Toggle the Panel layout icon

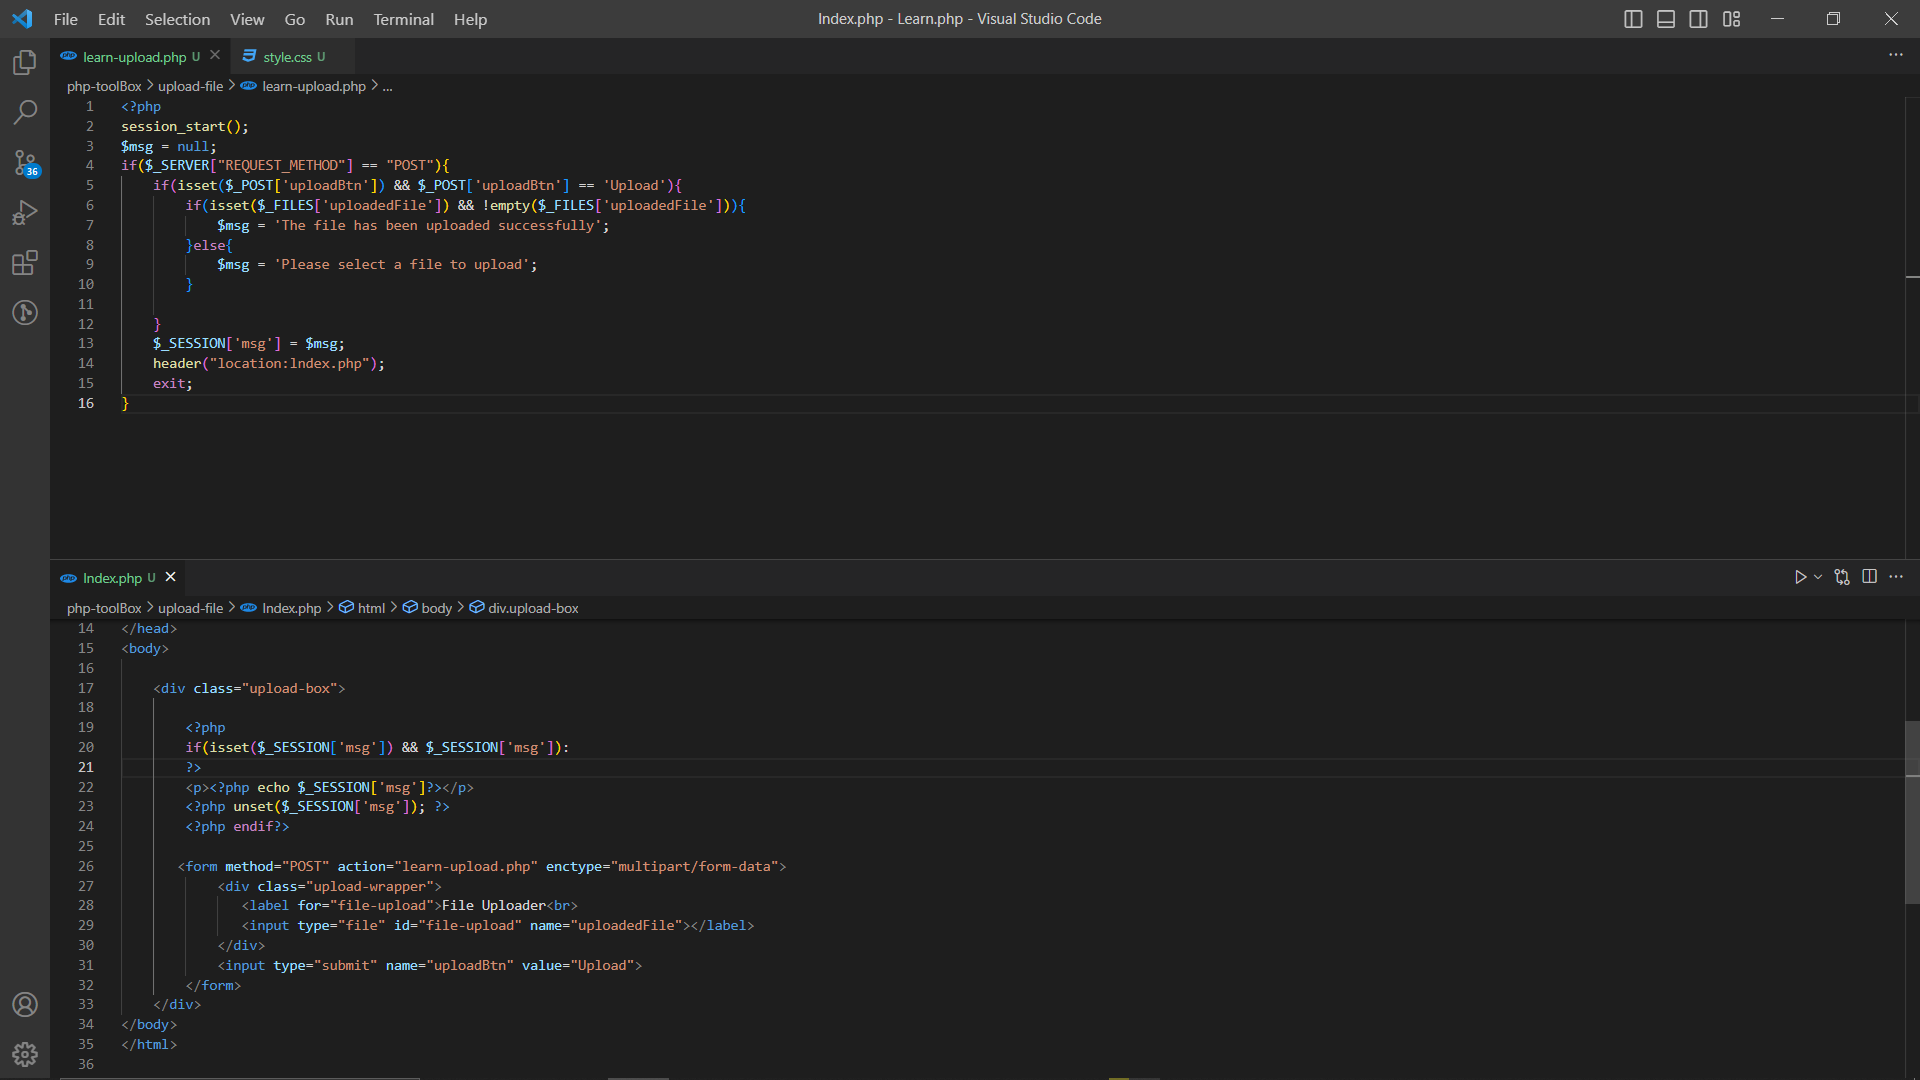pos(1666,19)
